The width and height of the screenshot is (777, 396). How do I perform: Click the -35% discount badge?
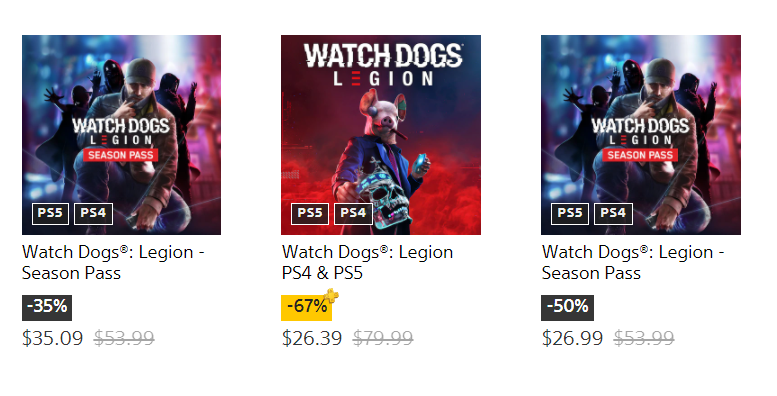click(x=47, y=308)
